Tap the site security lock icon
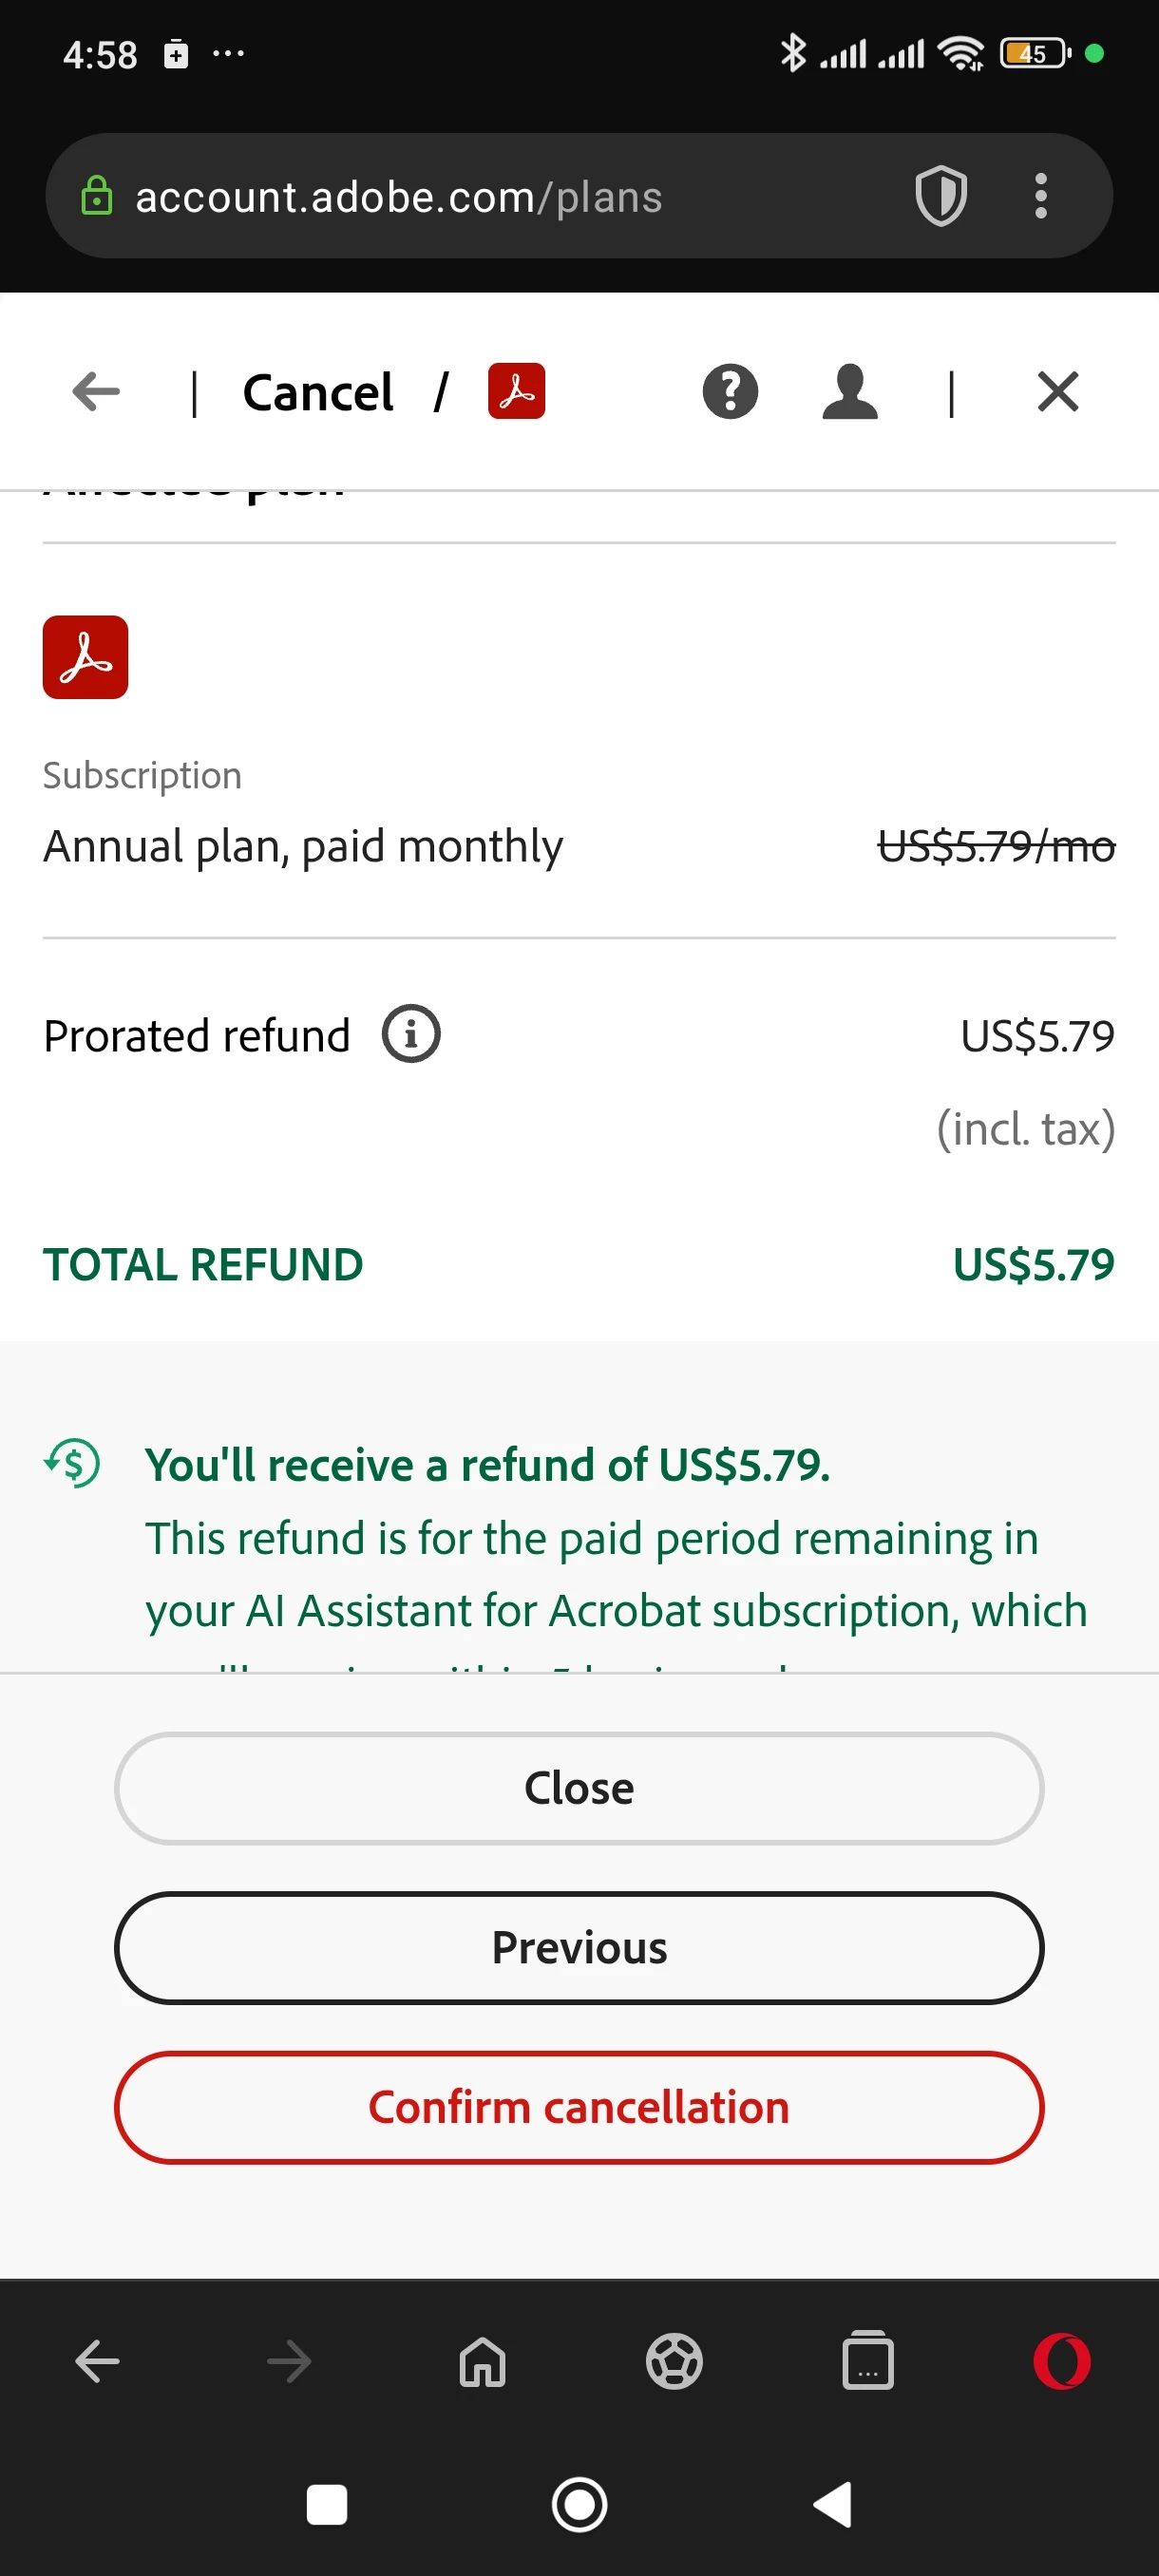The height and width of the screenshot is (2576, 1159). point(96,196)
